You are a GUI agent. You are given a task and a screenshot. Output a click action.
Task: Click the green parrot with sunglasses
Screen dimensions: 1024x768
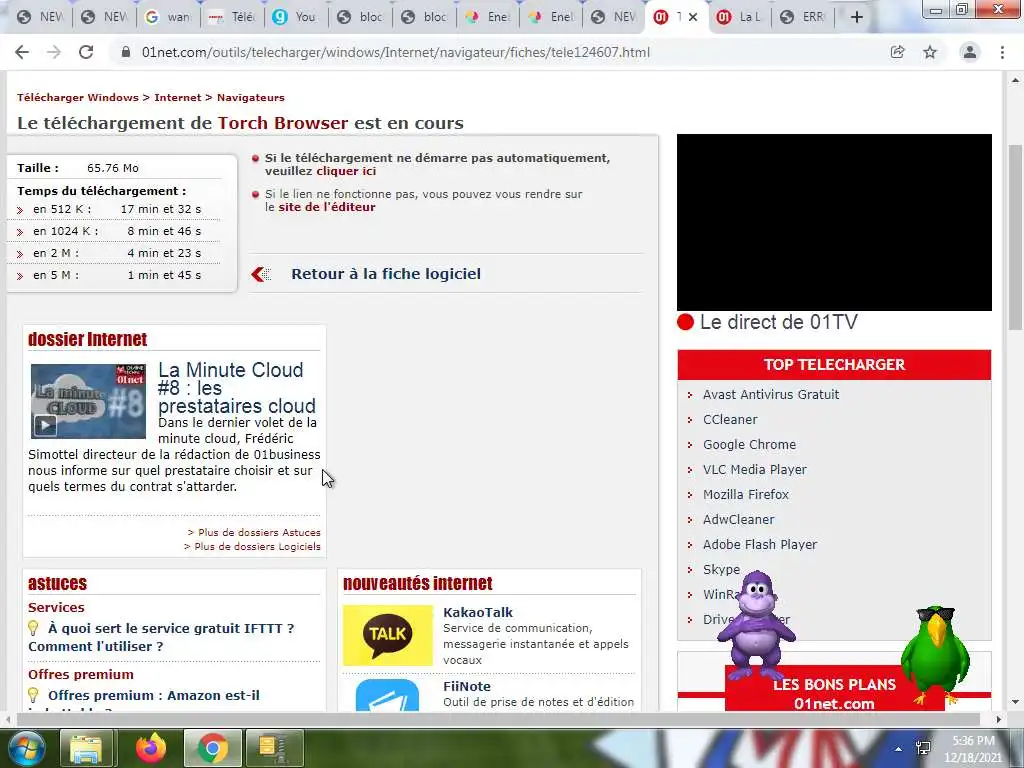935,653
